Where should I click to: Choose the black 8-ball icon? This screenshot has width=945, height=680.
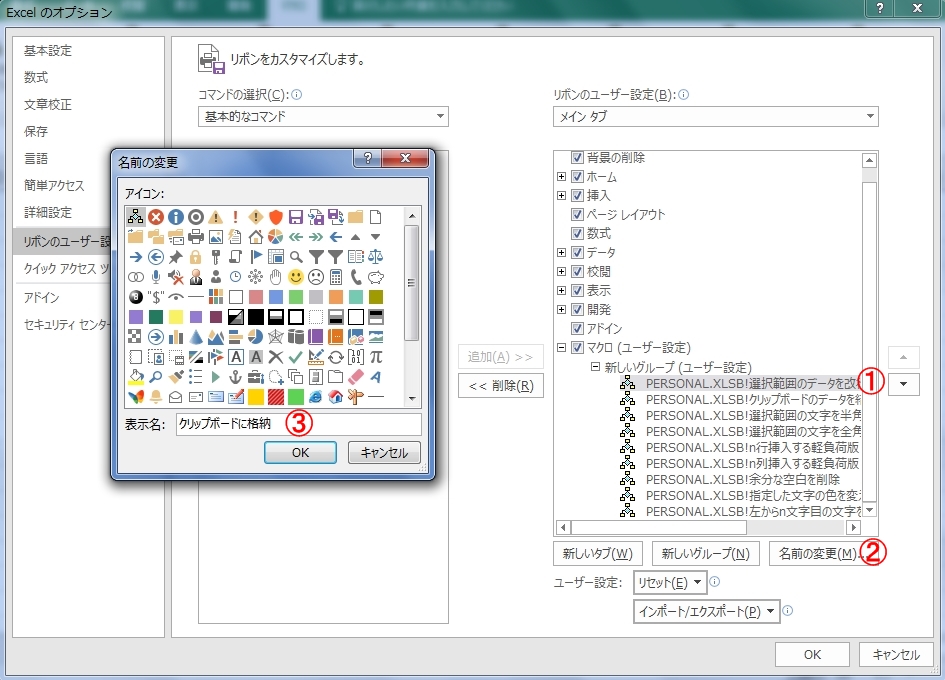(x=136, y=297)
